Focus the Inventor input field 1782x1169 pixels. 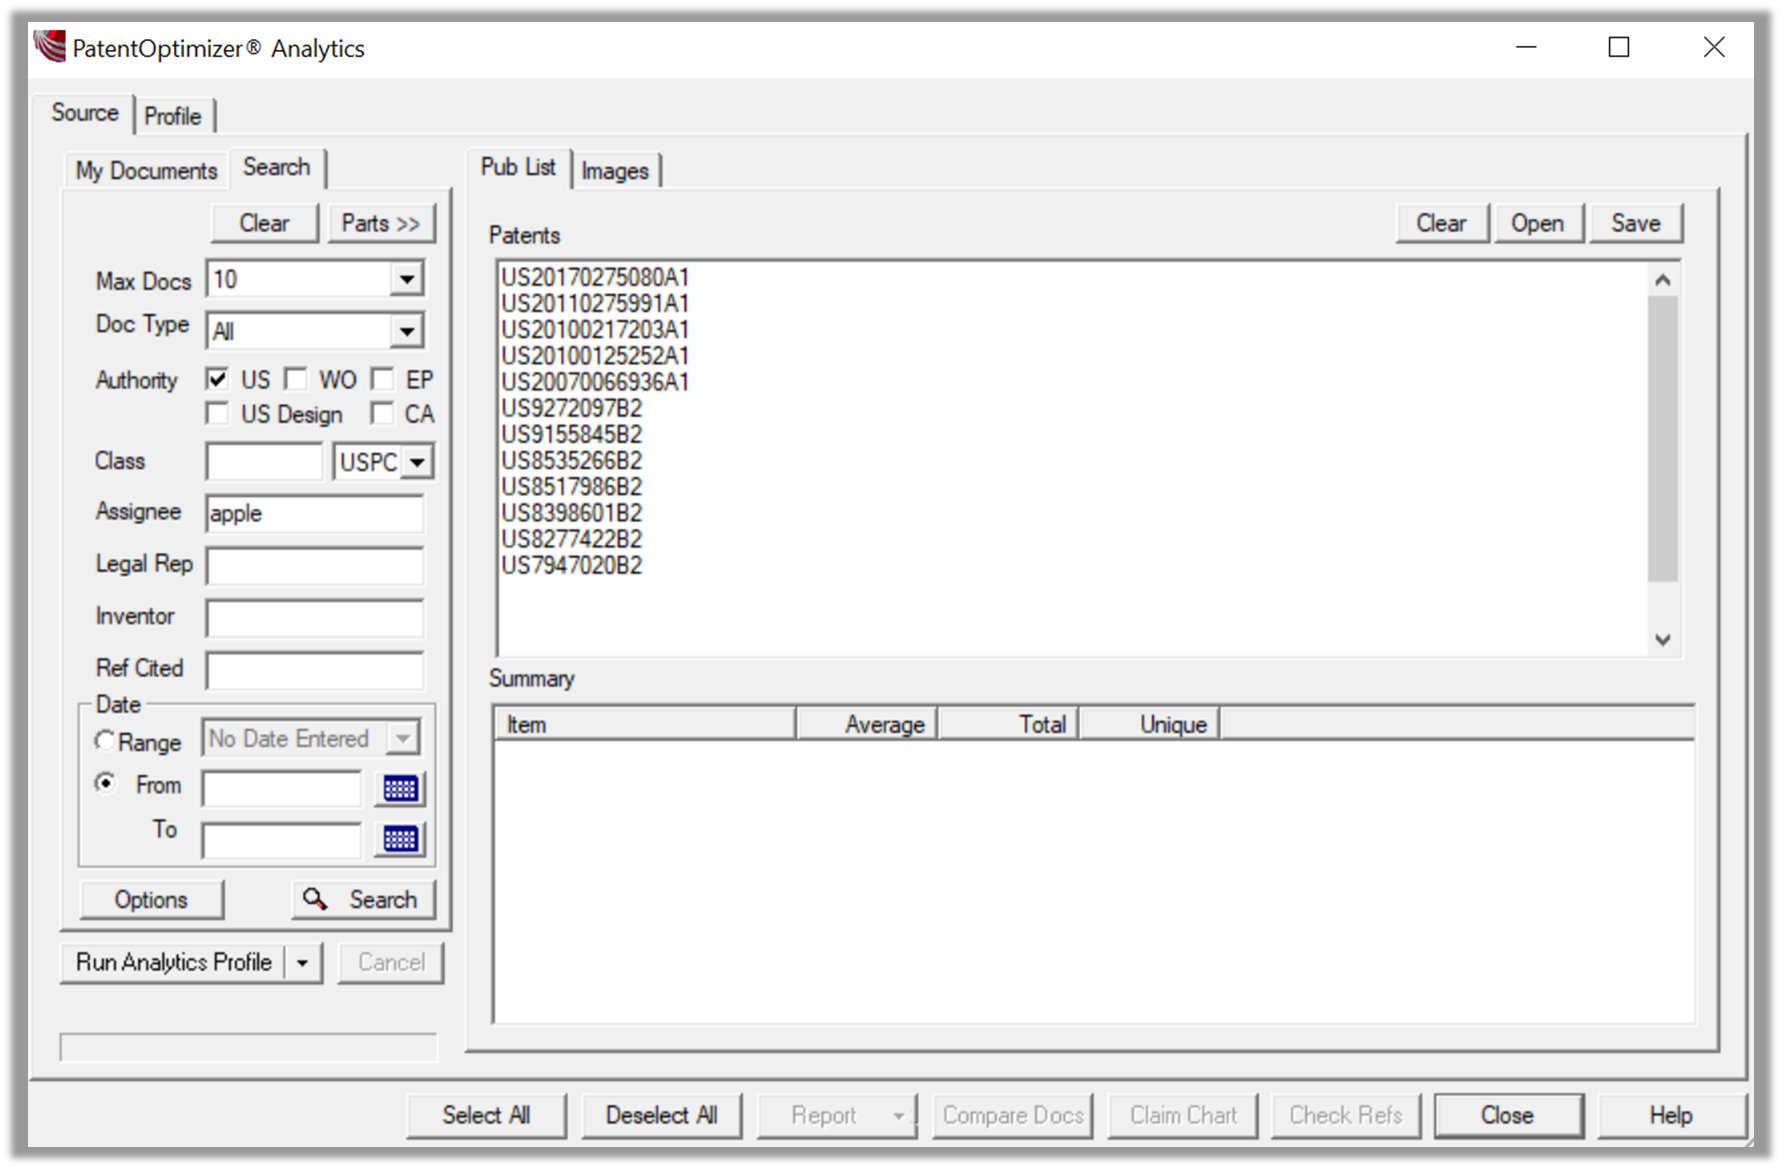click(315, 618)
